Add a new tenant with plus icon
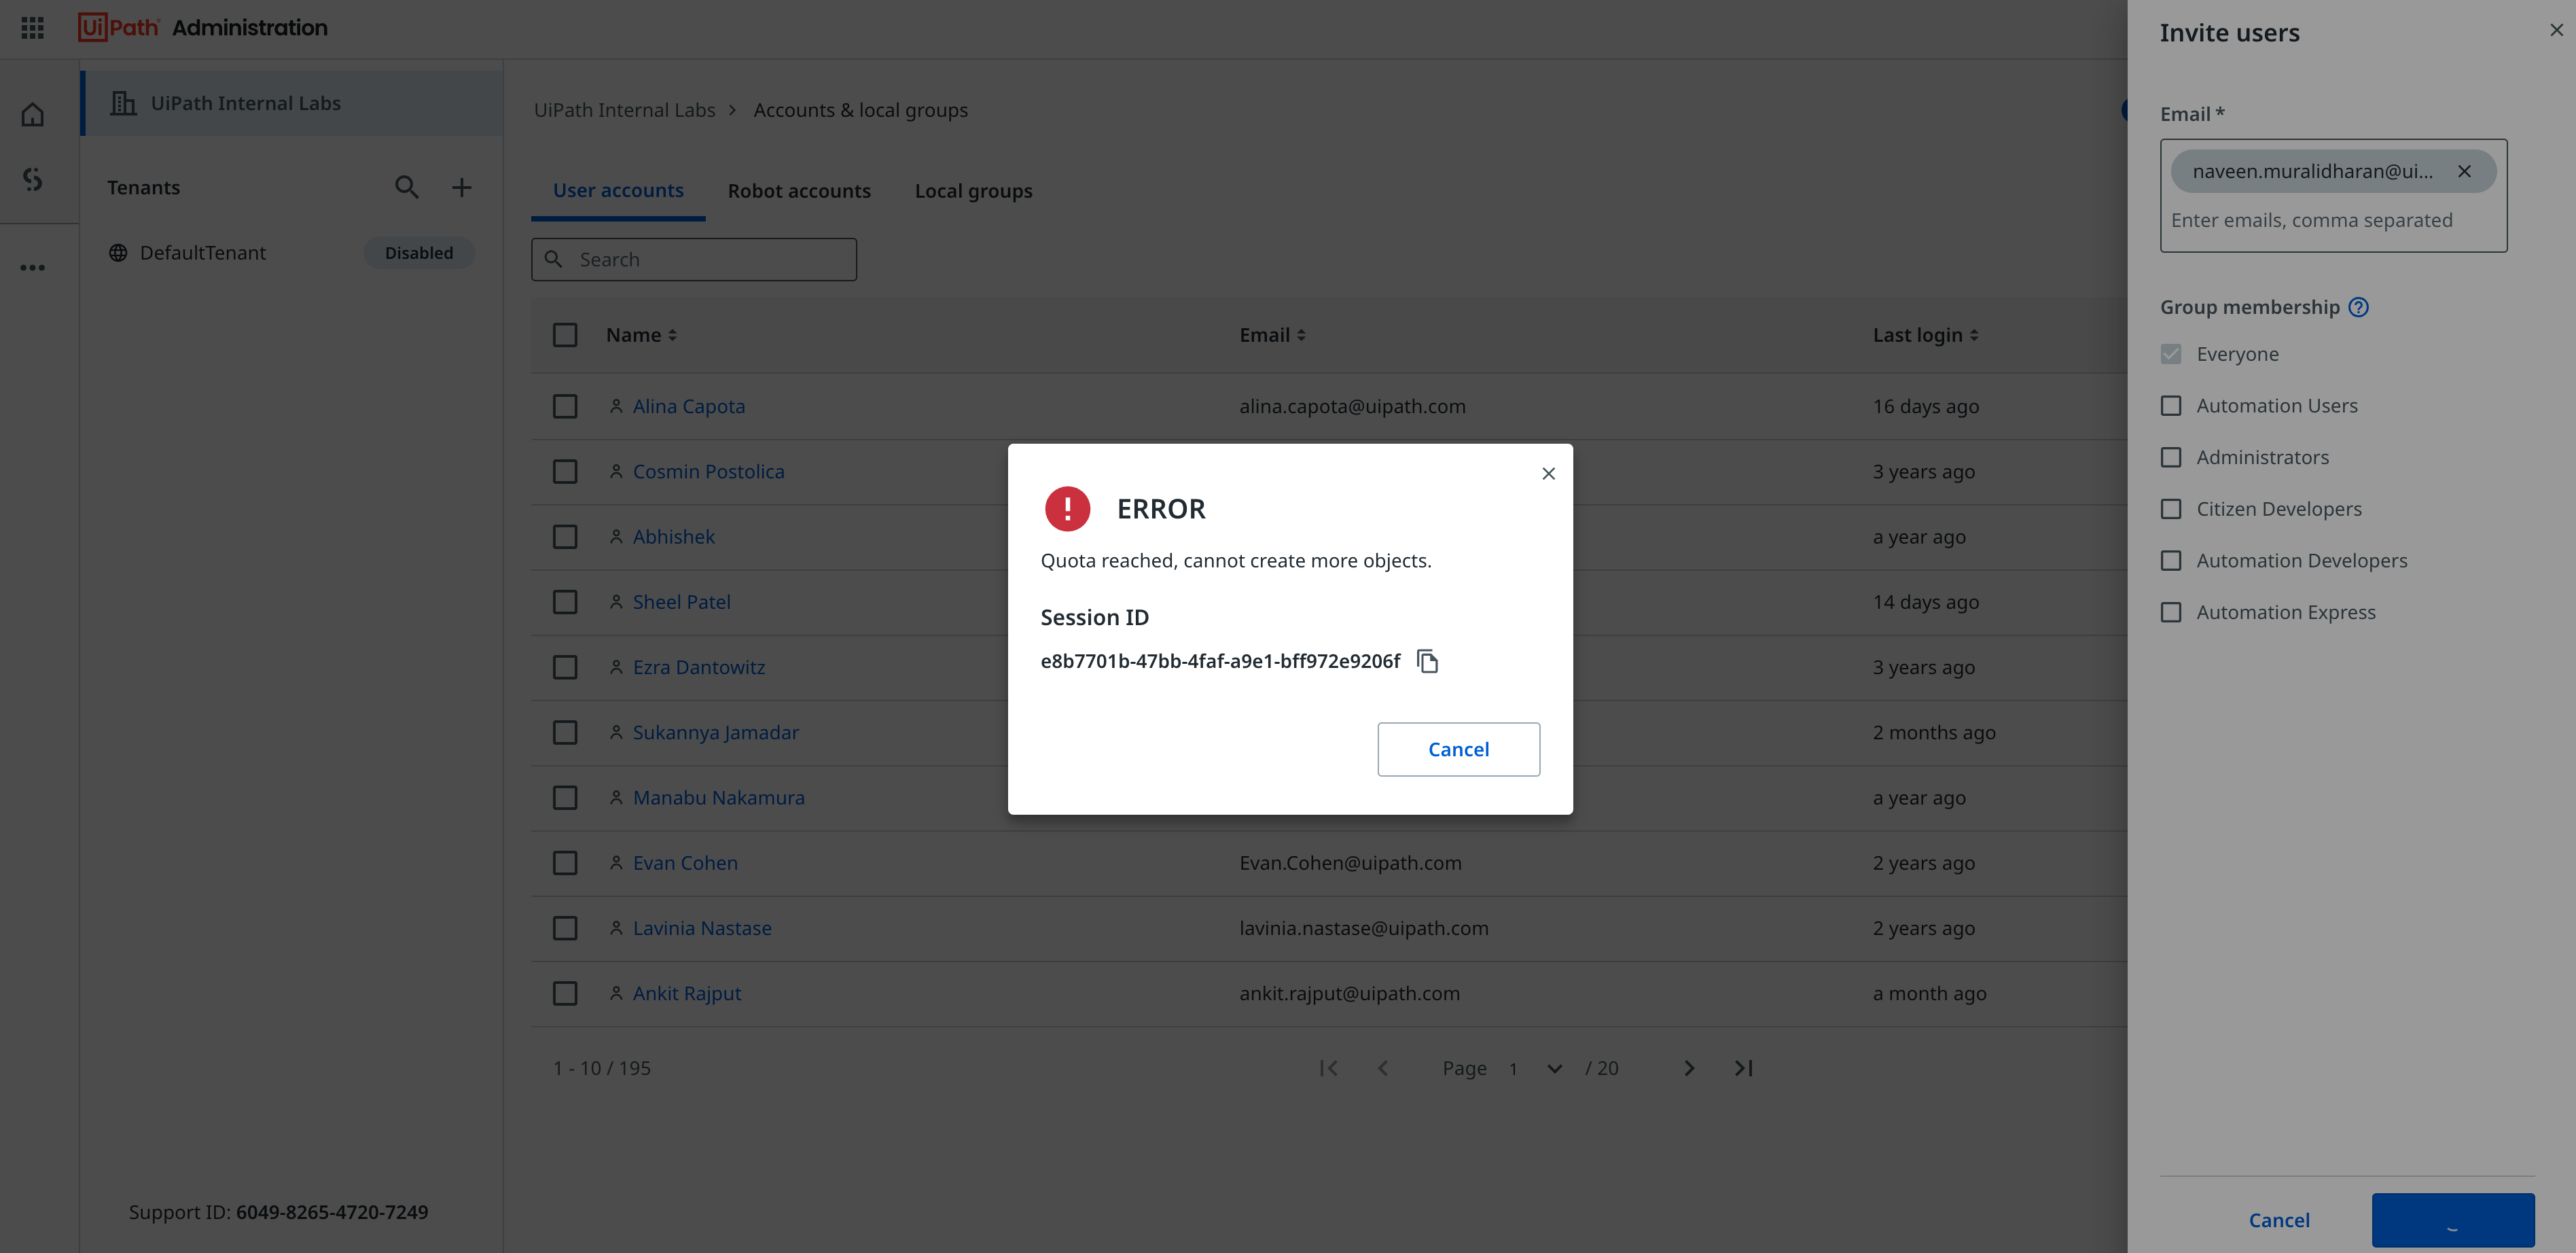The width and height of the screenshot is (2576, 1253). [x=461, y=187]
